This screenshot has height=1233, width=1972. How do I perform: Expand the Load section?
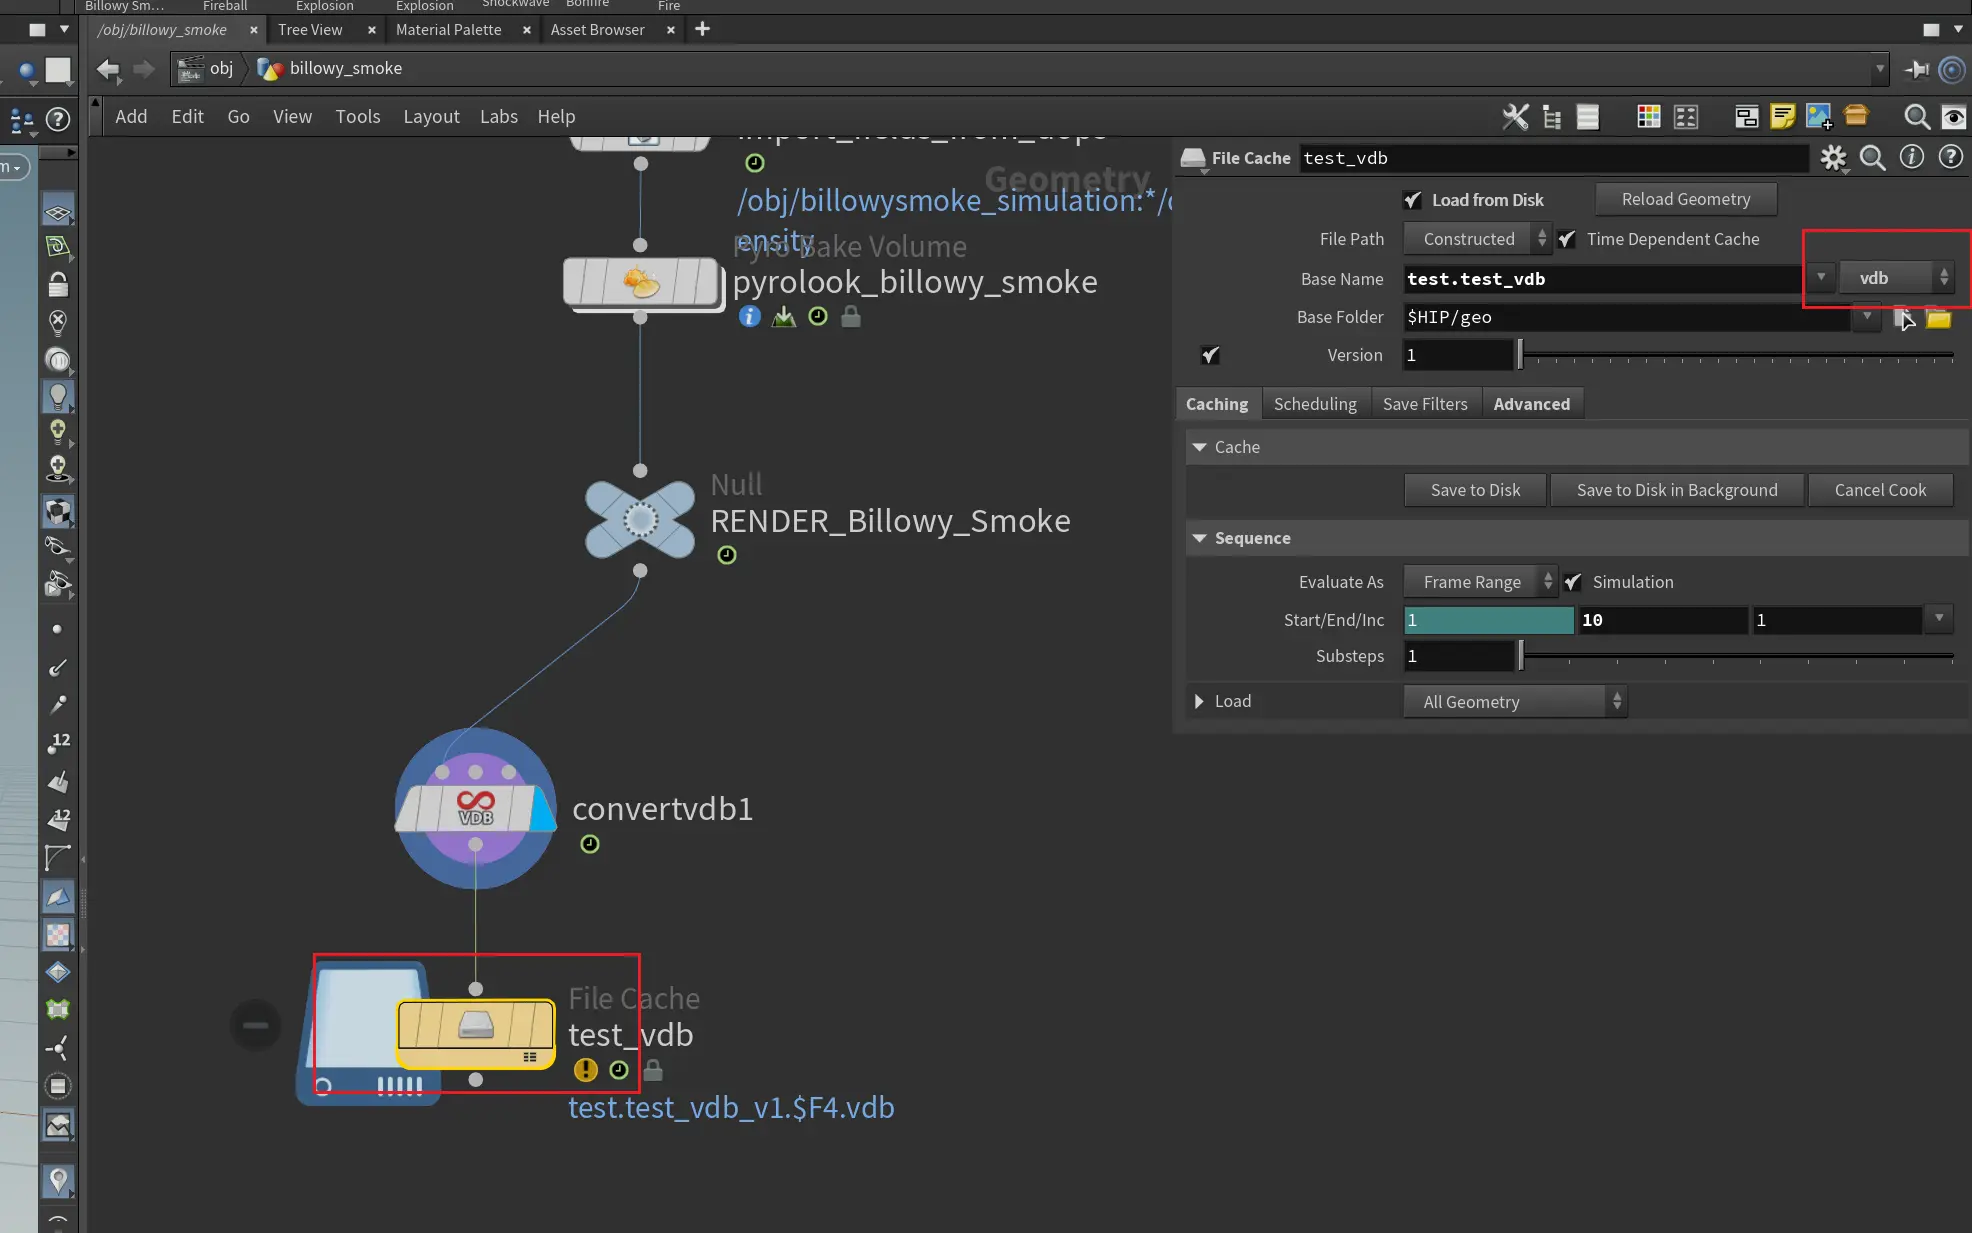pos(1198,701)
